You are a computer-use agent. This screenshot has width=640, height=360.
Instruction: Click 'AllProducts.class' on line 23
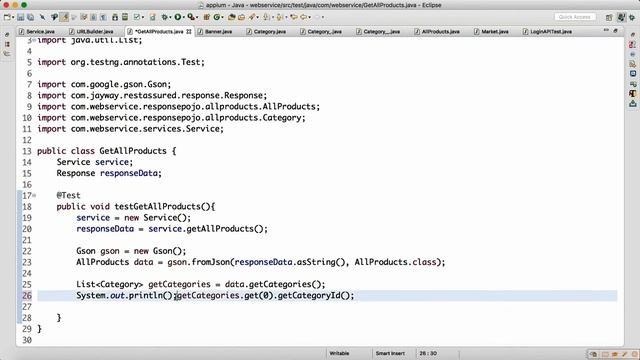click(395, 262)
